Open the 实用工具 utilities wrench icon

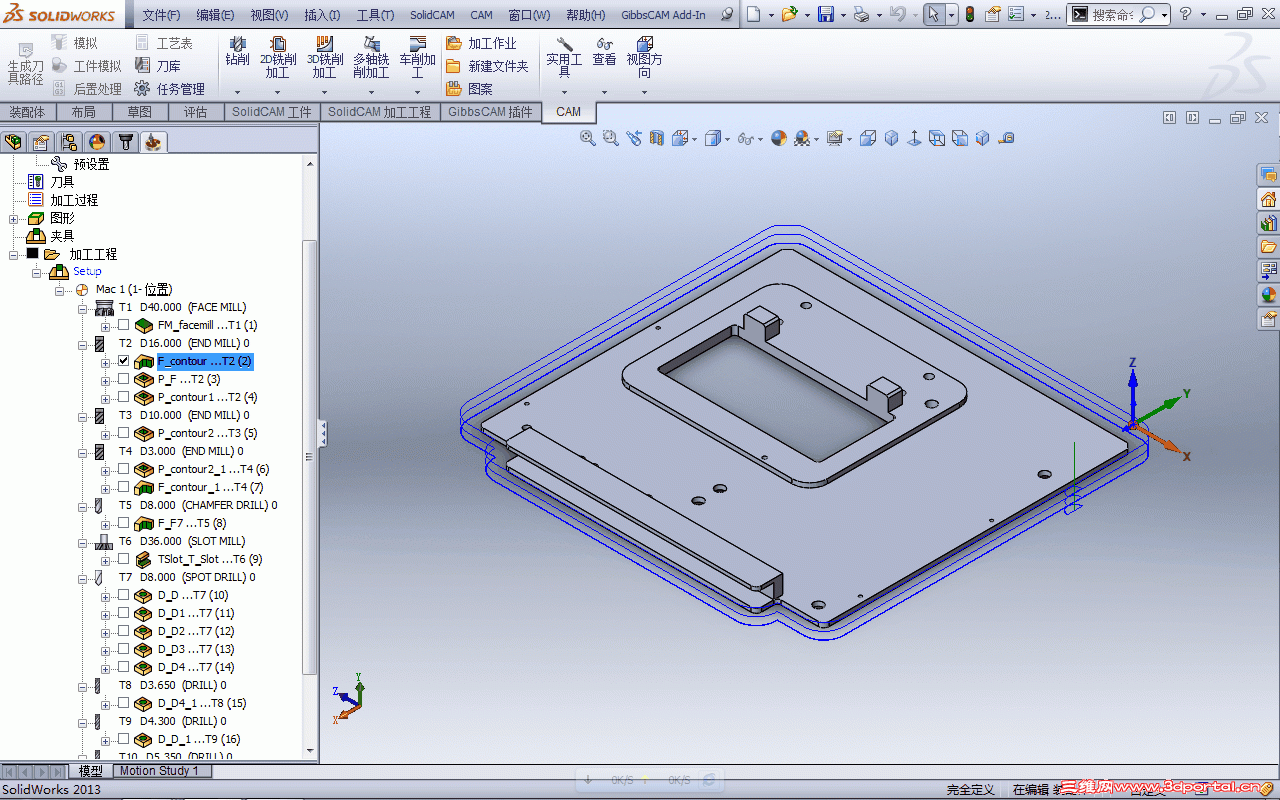tap(564, 44)
